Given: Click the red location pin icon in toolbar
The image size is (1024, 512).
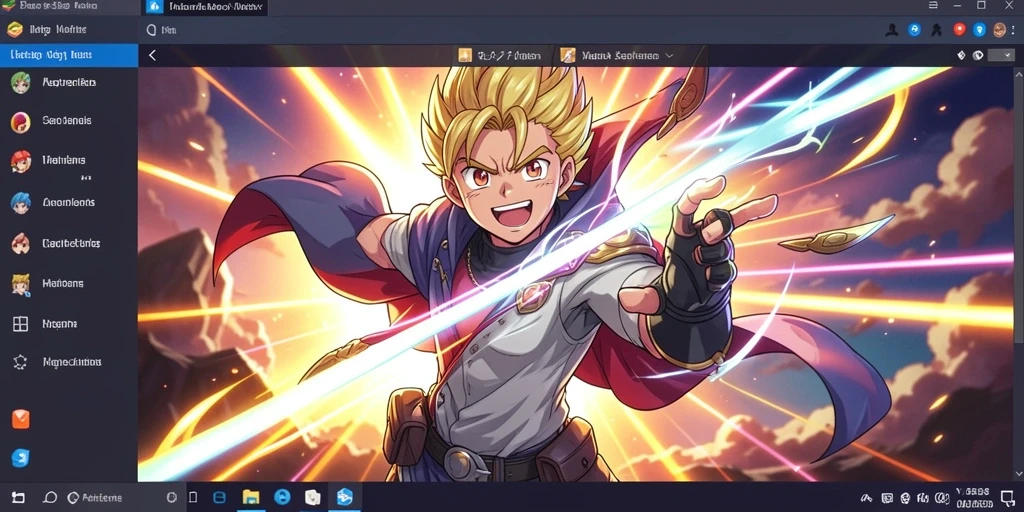Looking at the screenshot, I should tap(959, 29).
